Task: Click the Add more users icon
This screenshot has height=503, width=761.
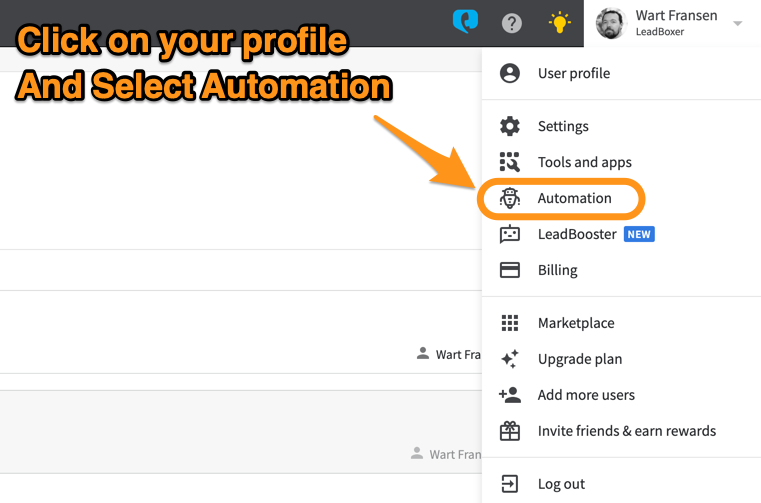Action: [510, 395]
